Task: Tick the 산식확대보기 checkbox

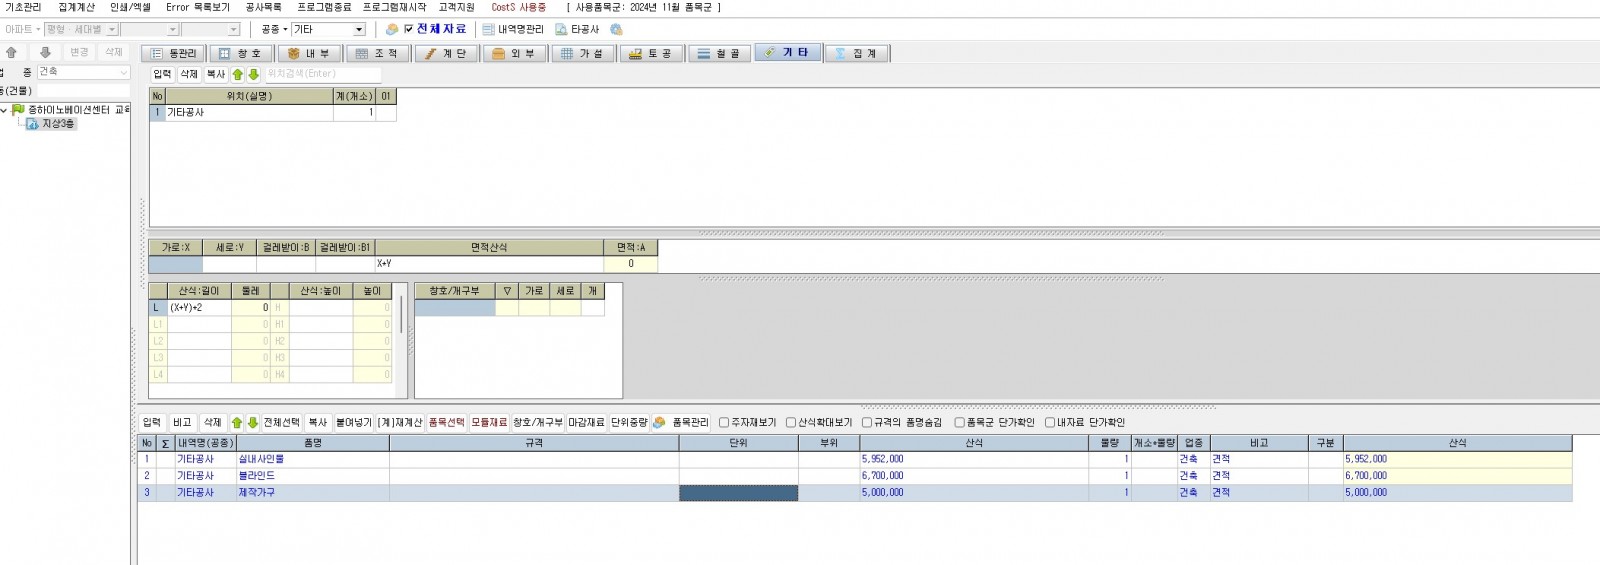Action: (791, 423)
